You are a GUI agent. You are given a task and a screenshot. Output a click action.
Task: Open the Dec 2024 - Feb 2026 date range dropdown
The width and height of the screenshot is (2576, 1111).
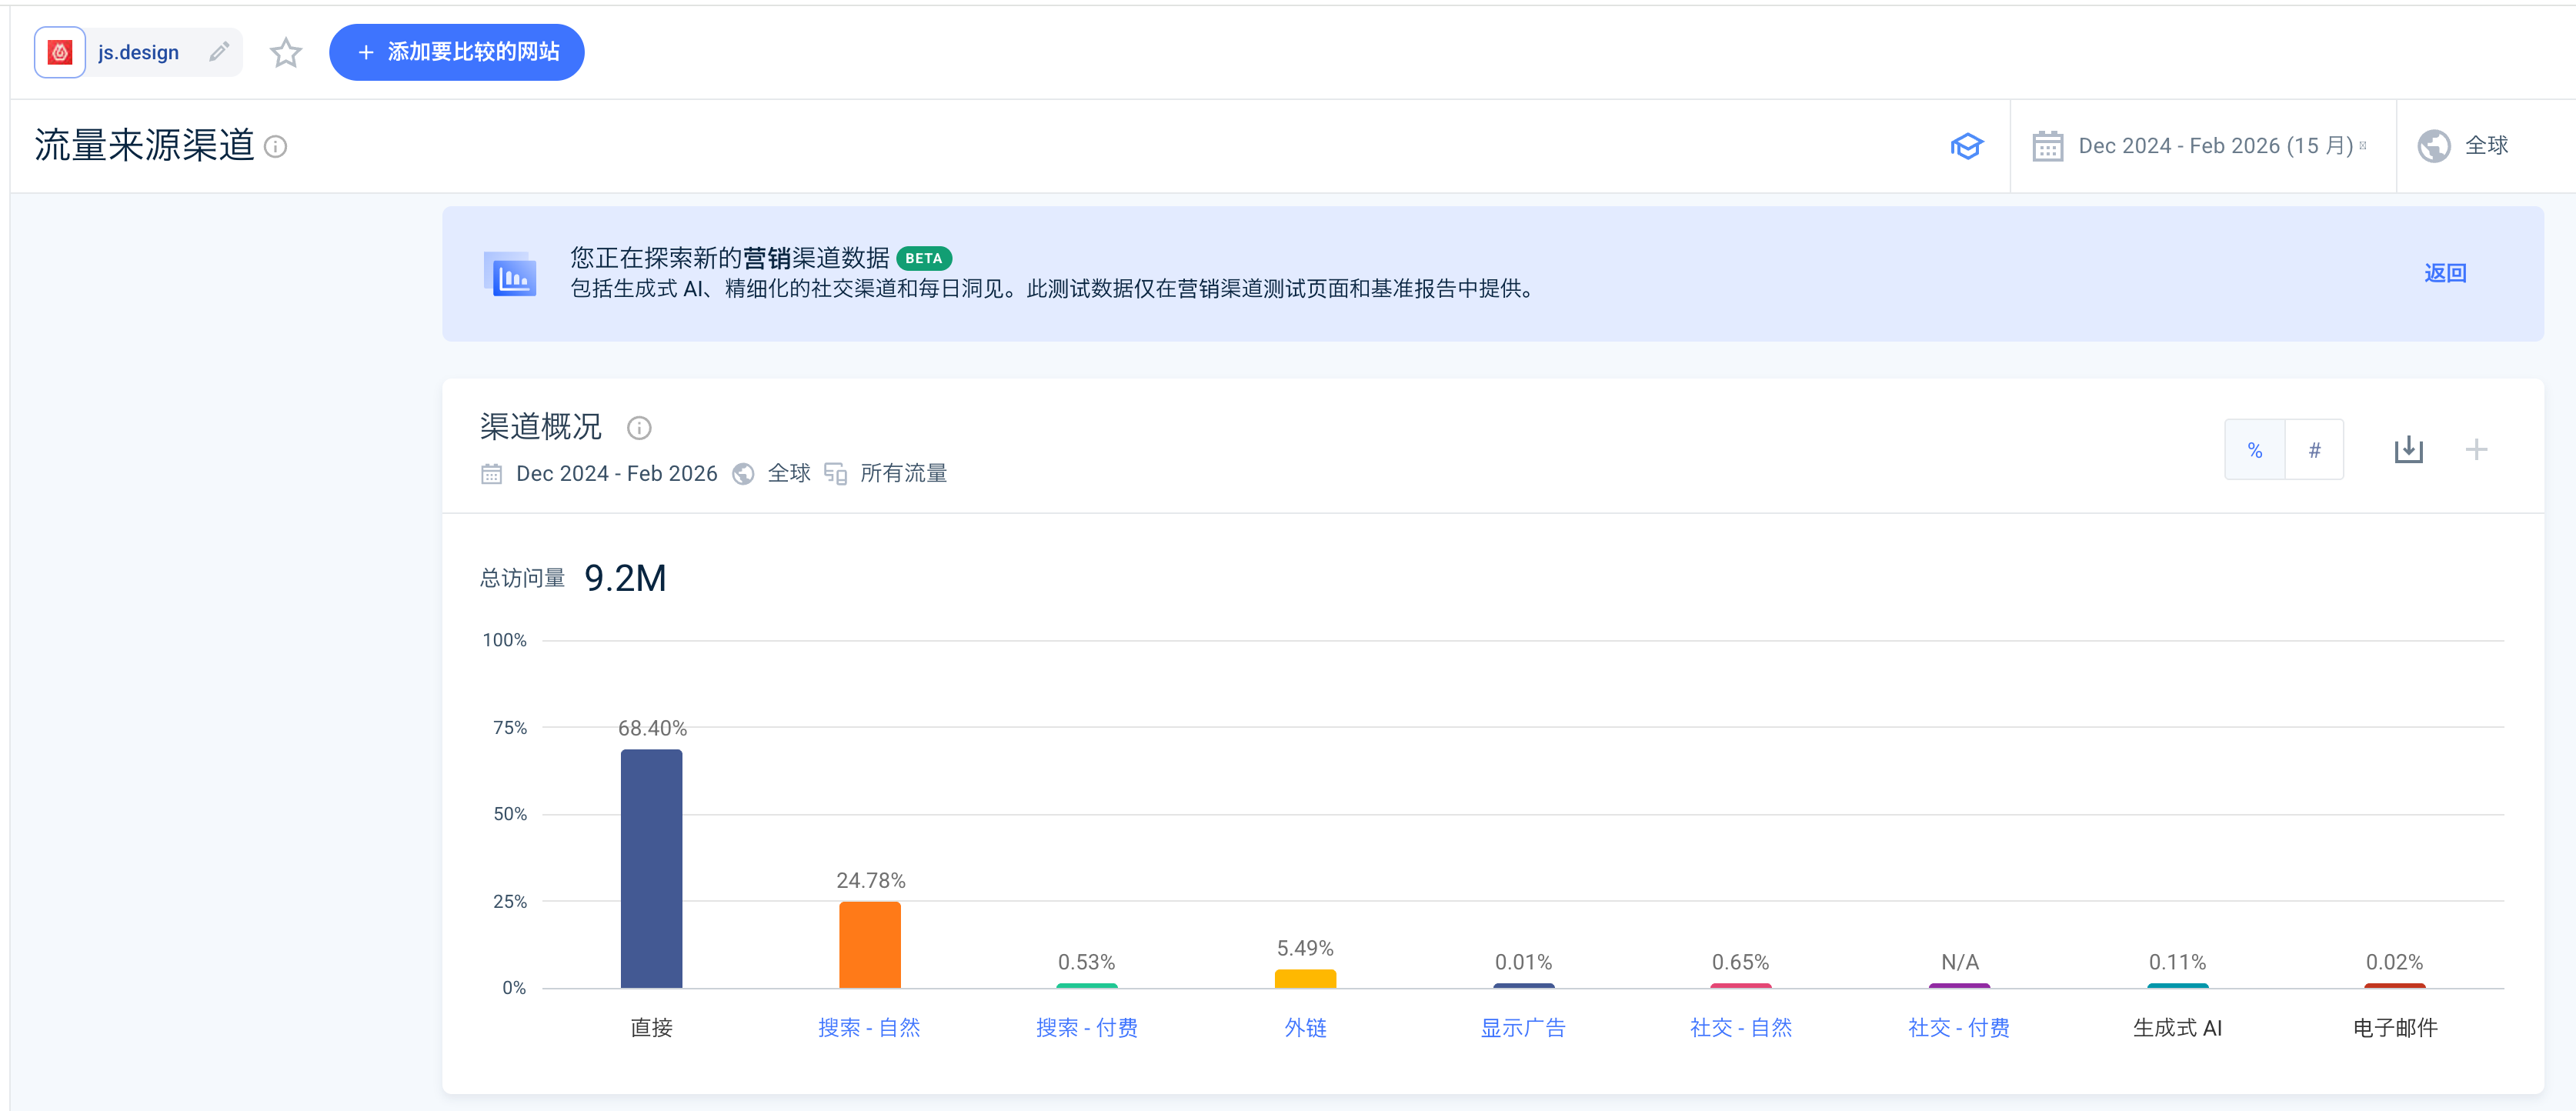click(x=2215, y=146)
